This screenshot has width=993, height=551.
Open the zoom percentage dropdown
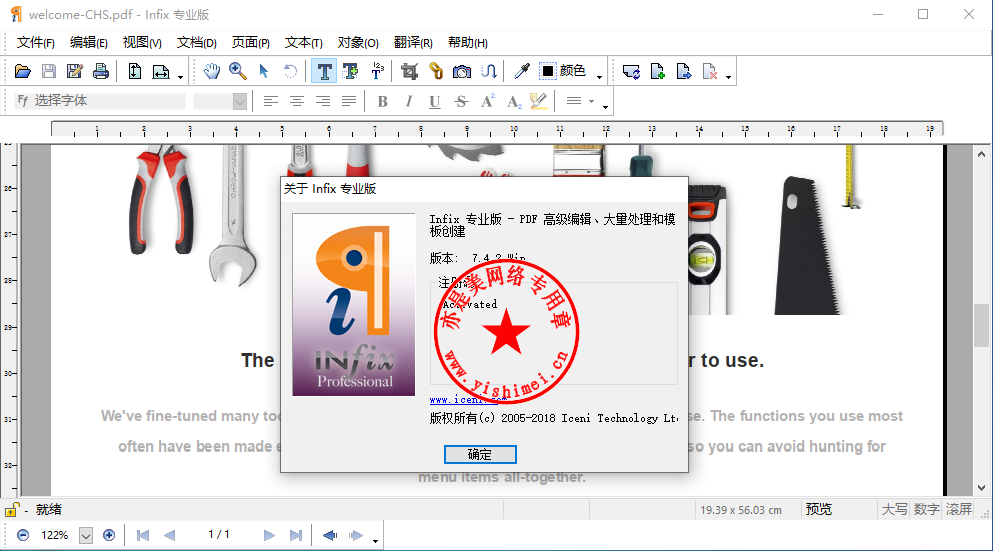point(85,536)
